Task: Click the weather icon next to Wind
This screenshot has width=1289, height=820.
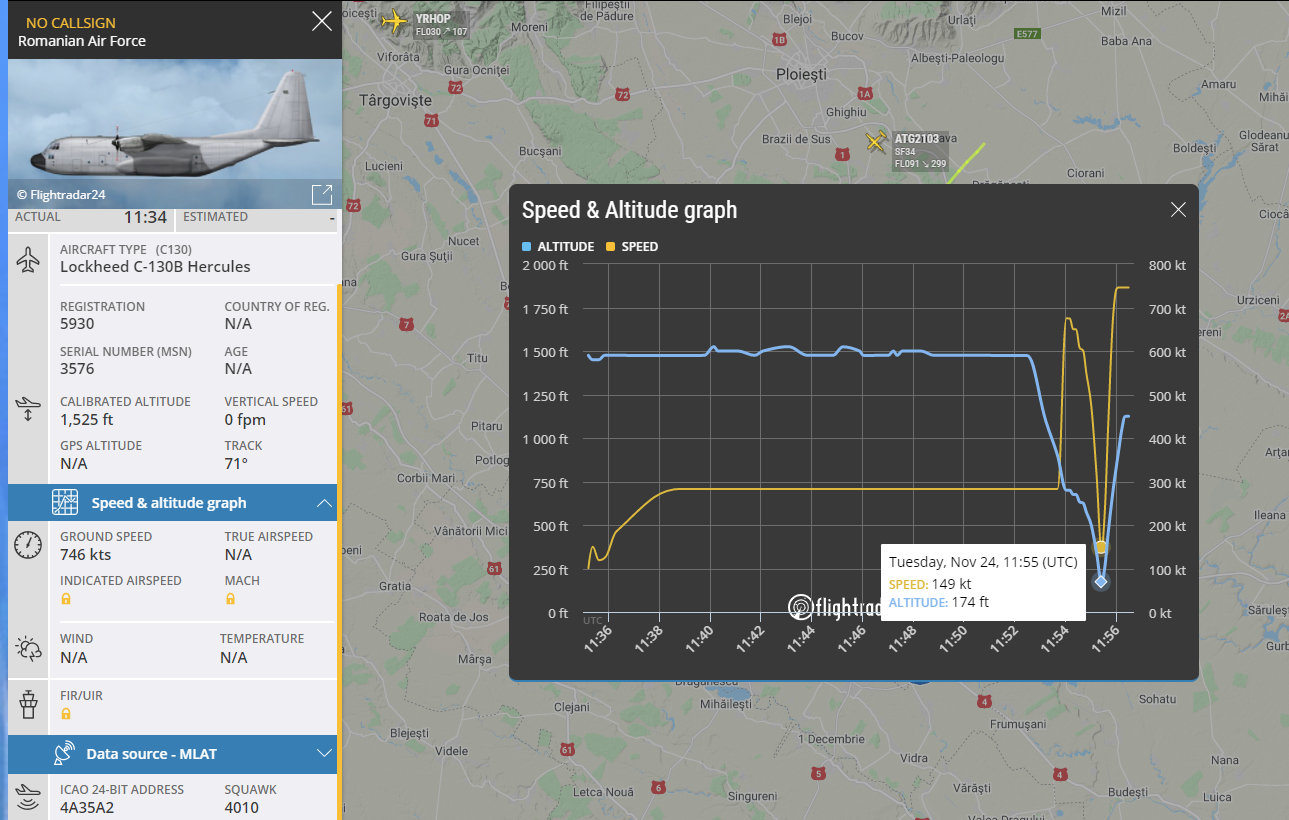Action: pos(28,649)
